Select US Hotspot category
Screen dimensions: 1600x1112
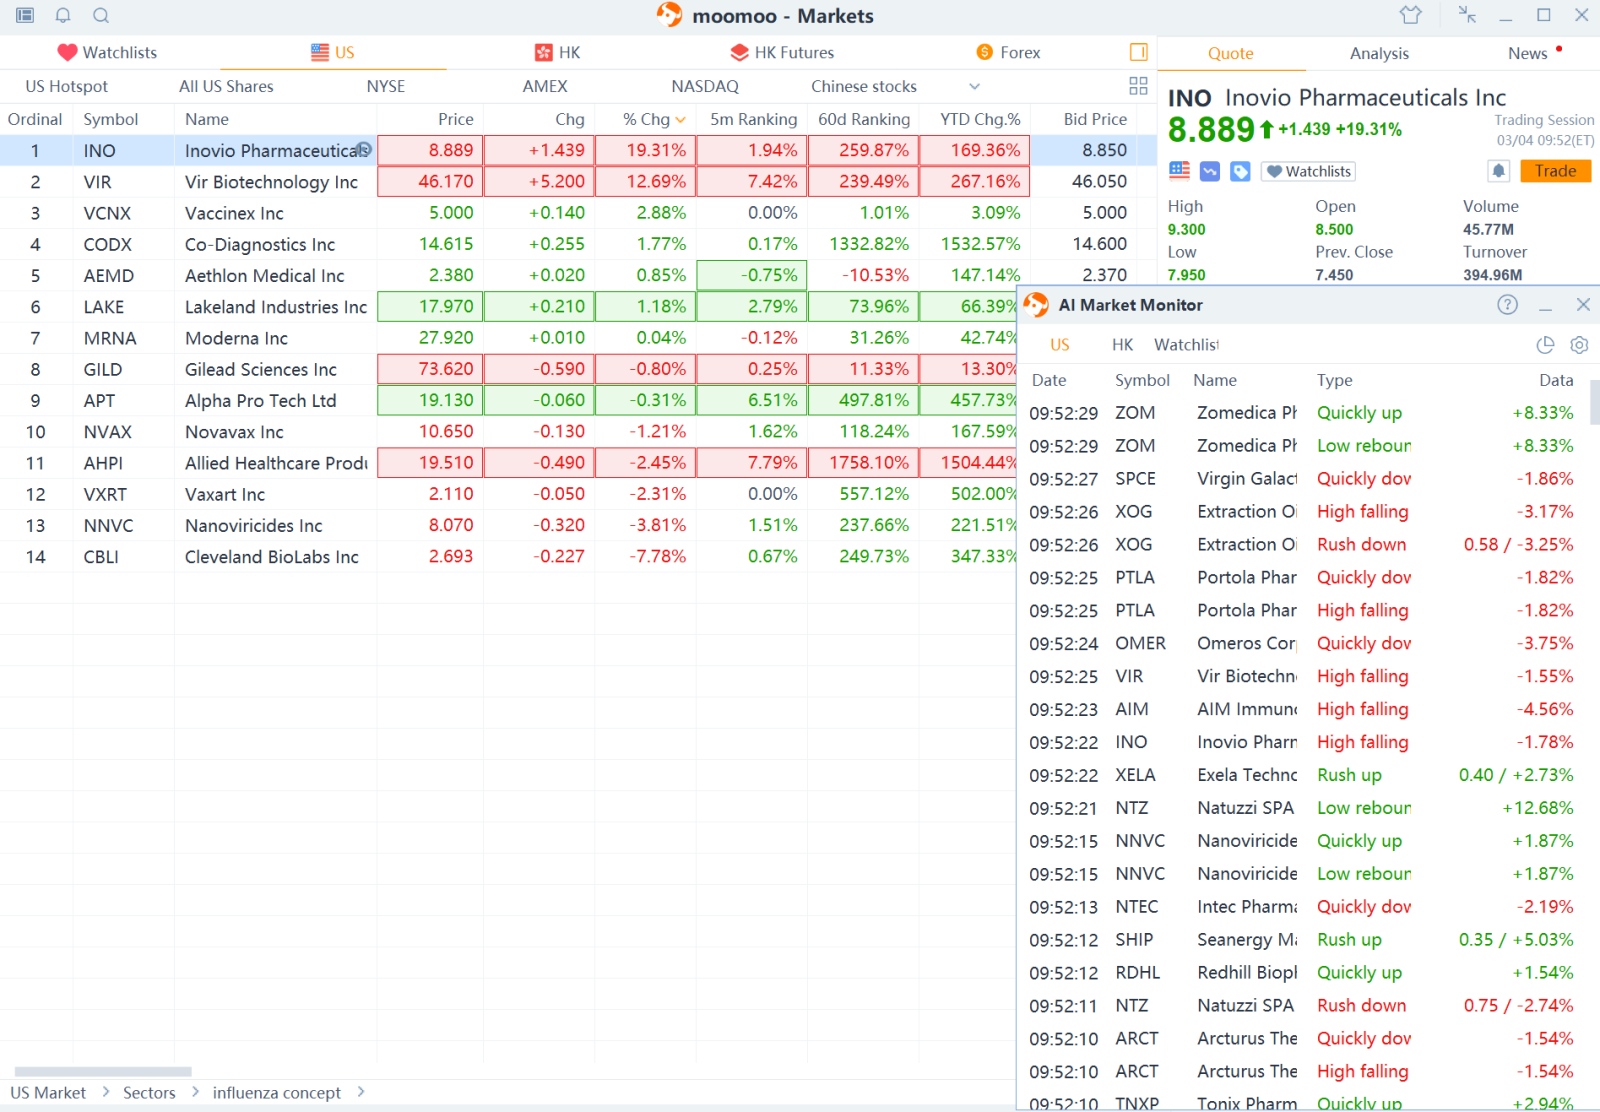point(66,86)
